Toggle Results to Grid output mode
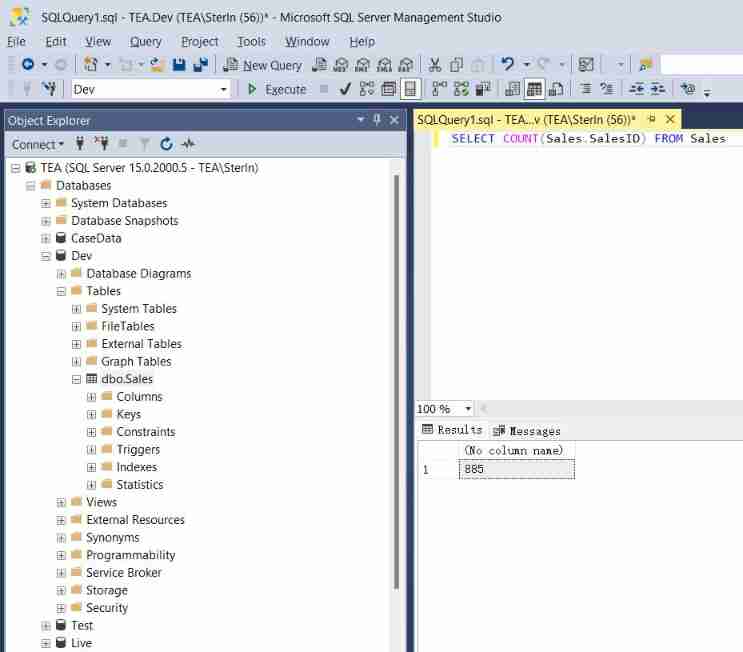This screenshot has width=743, height=652. pos(535,89)
